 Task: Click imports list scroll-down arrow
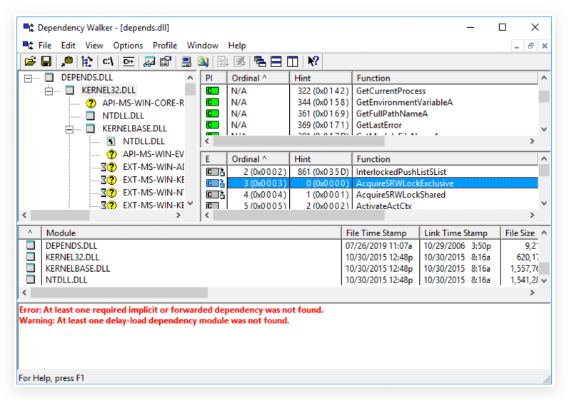pos(544,129)
